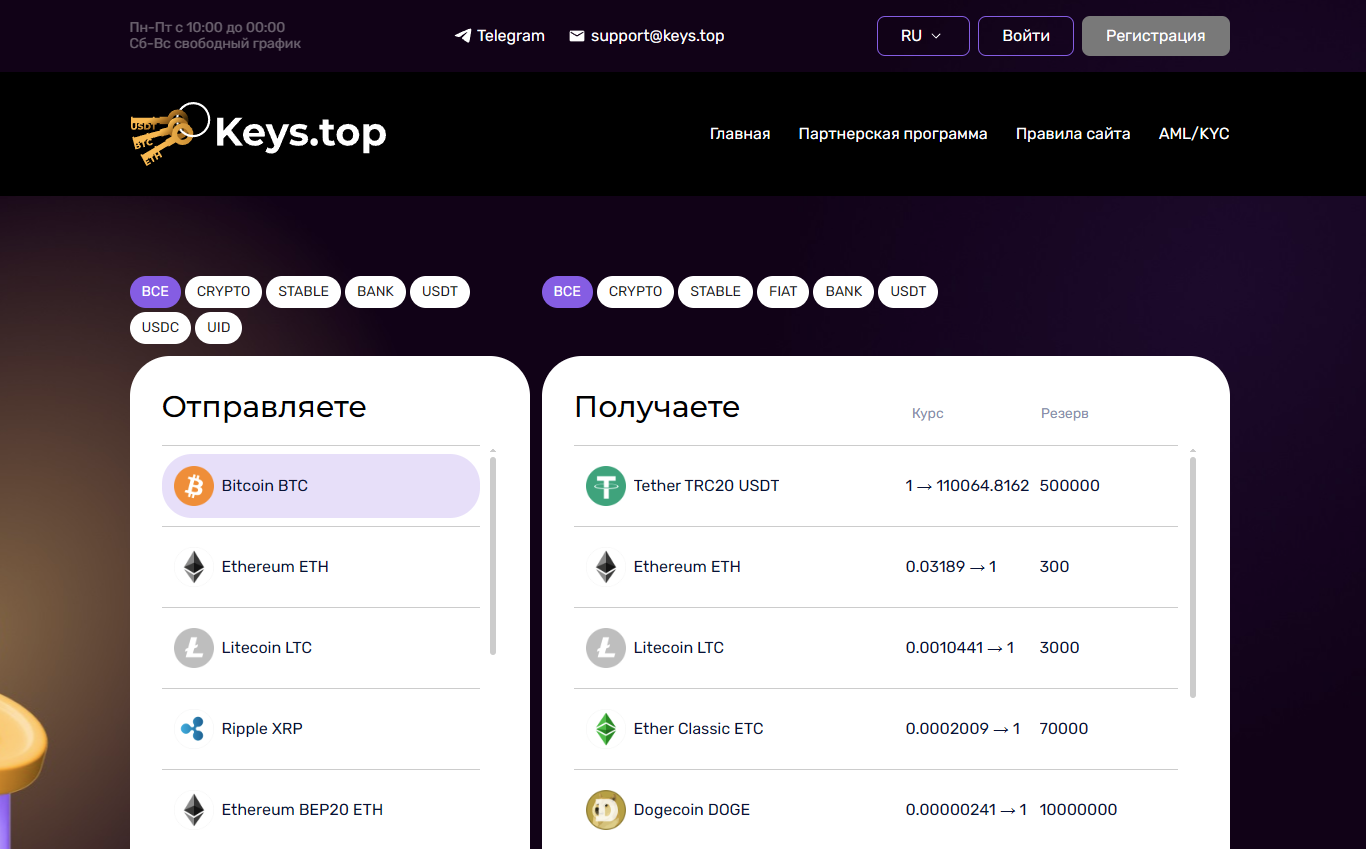Click the Bitcoin icon in the send list
Image resolution: width=1366 pixels, height=849 pixels.
point(194,486)
